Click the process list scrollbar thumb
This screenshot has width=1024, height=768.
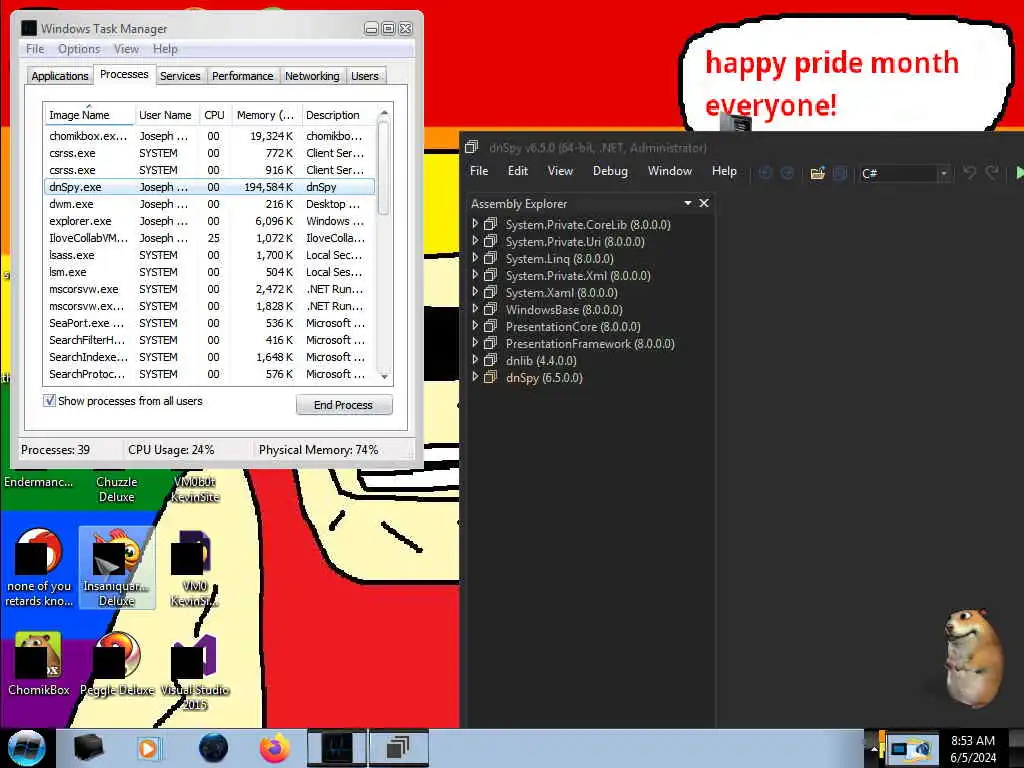coord(384,168)
